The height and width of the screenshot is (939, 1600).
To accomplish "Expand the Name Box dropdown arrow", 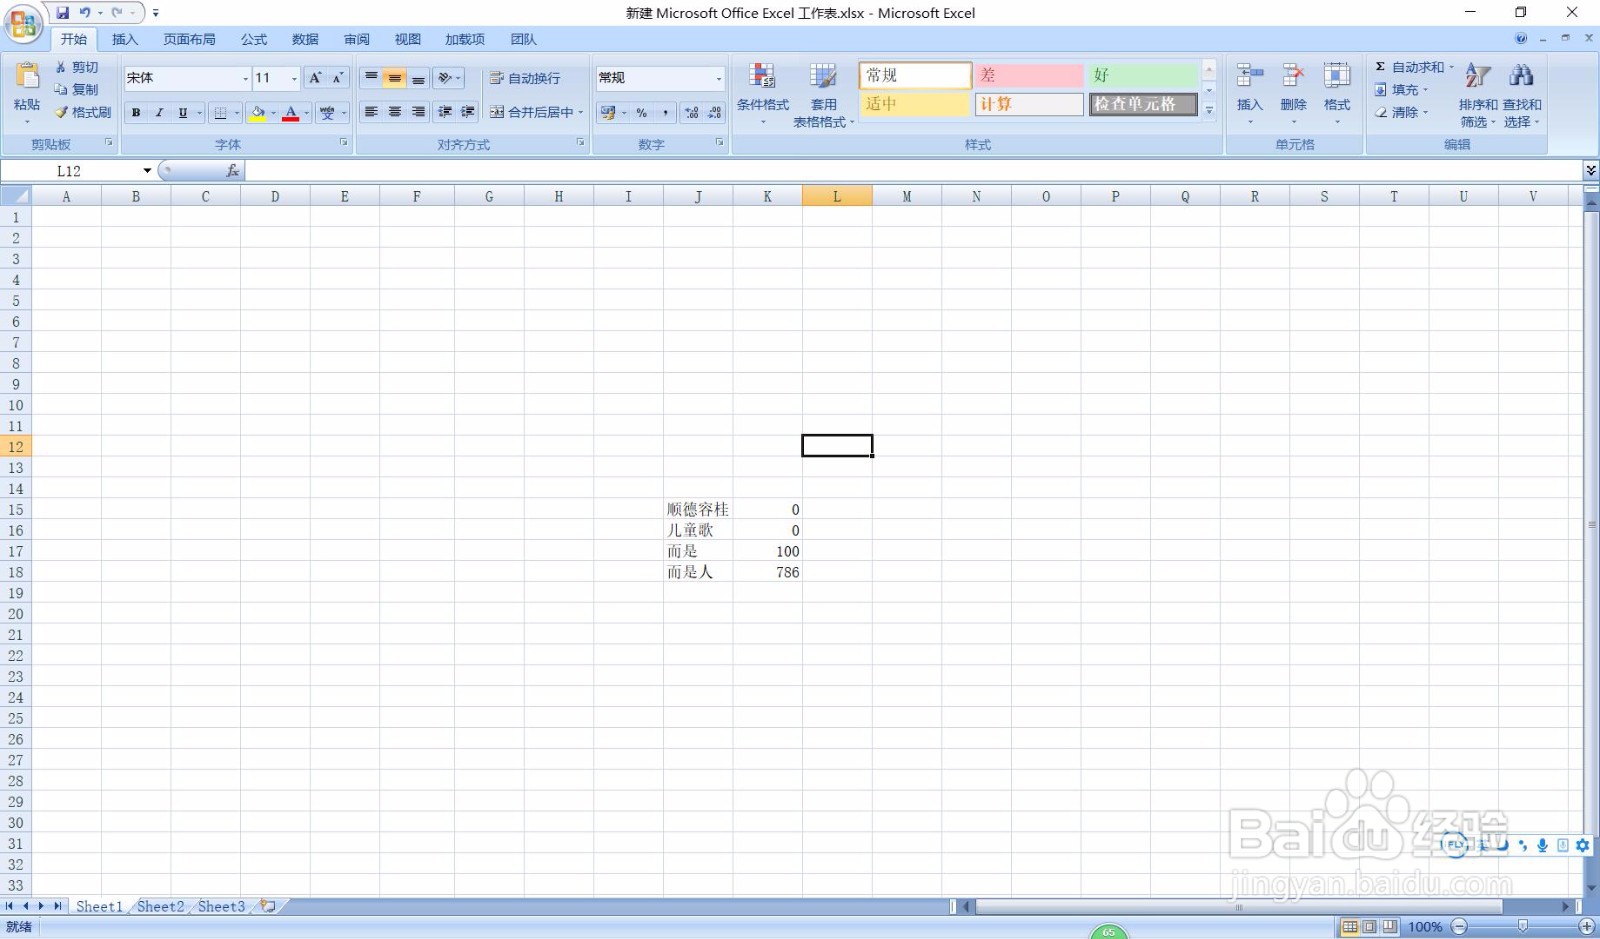I will pyautogui.click(x=147, y=171).
